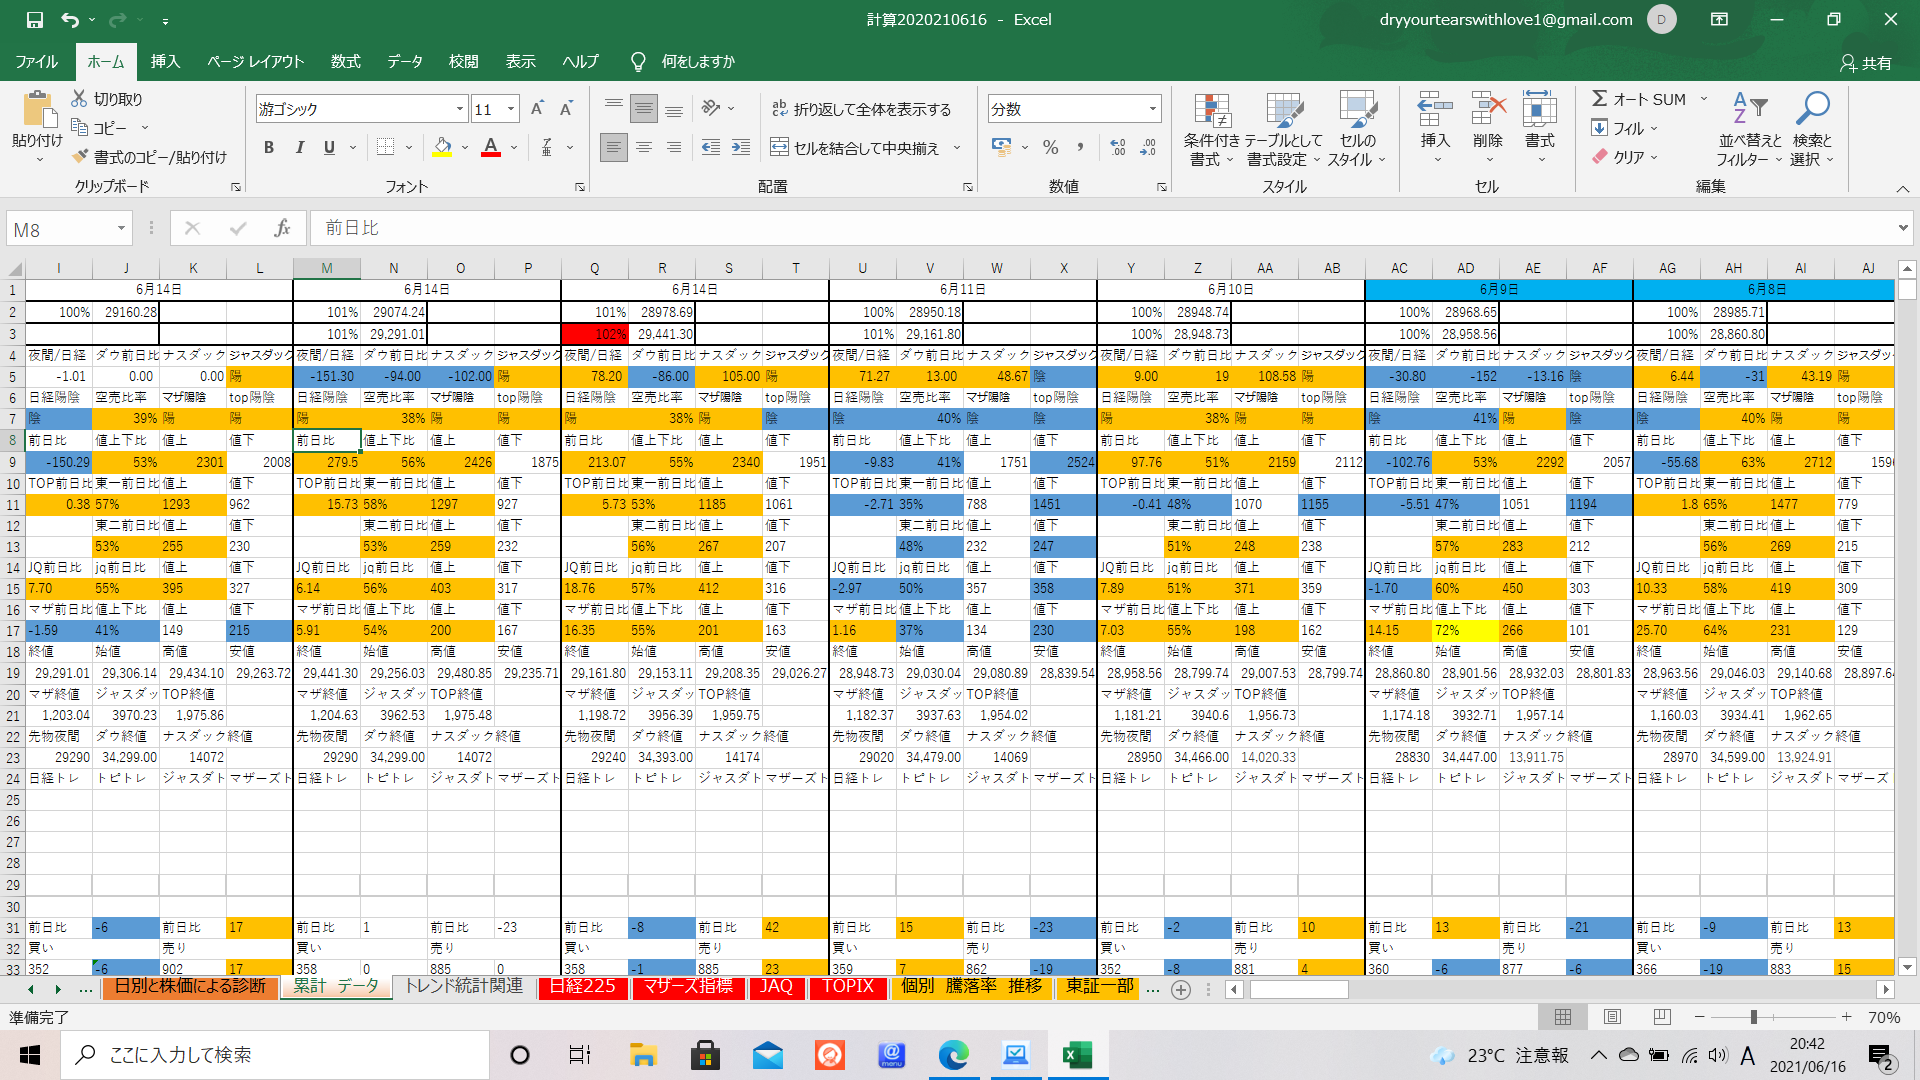
Task: Expand the number format dropdown
Action: (x=1152, y=109)
